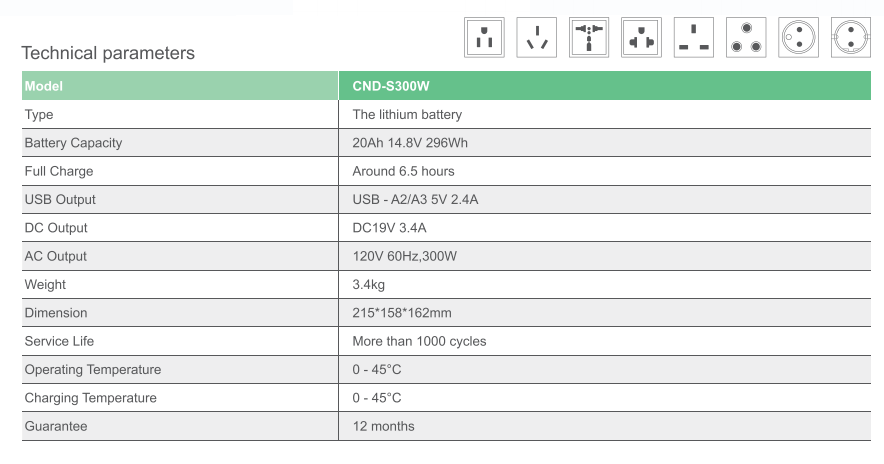Click the universal multi-standard socket icon
884x464 pixels.
point(589,38)
